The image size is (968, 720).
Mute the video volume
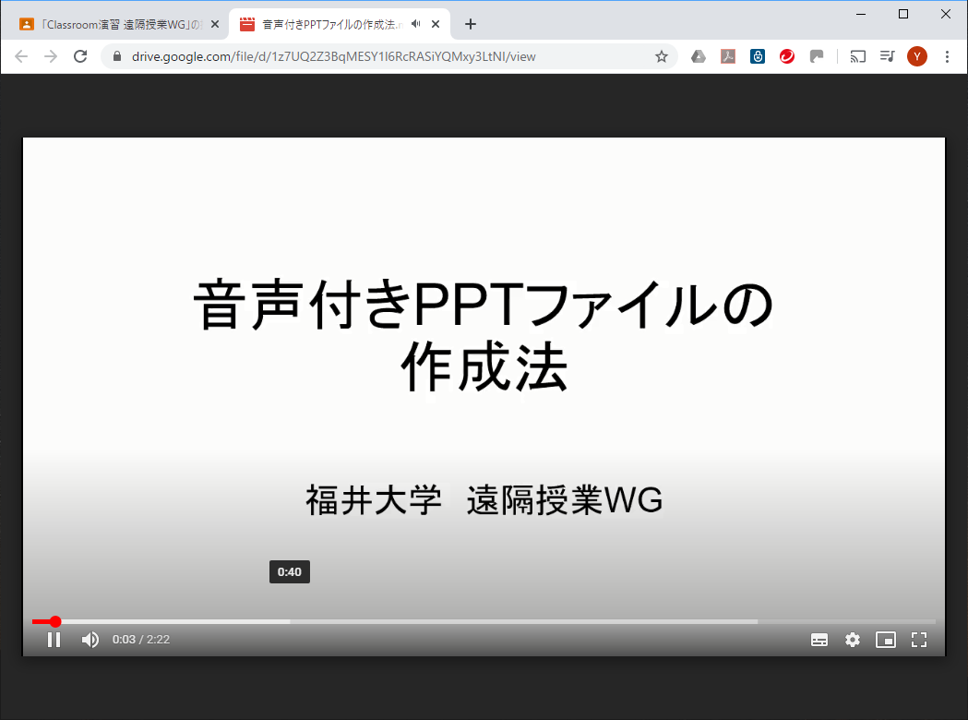[90, 640]
